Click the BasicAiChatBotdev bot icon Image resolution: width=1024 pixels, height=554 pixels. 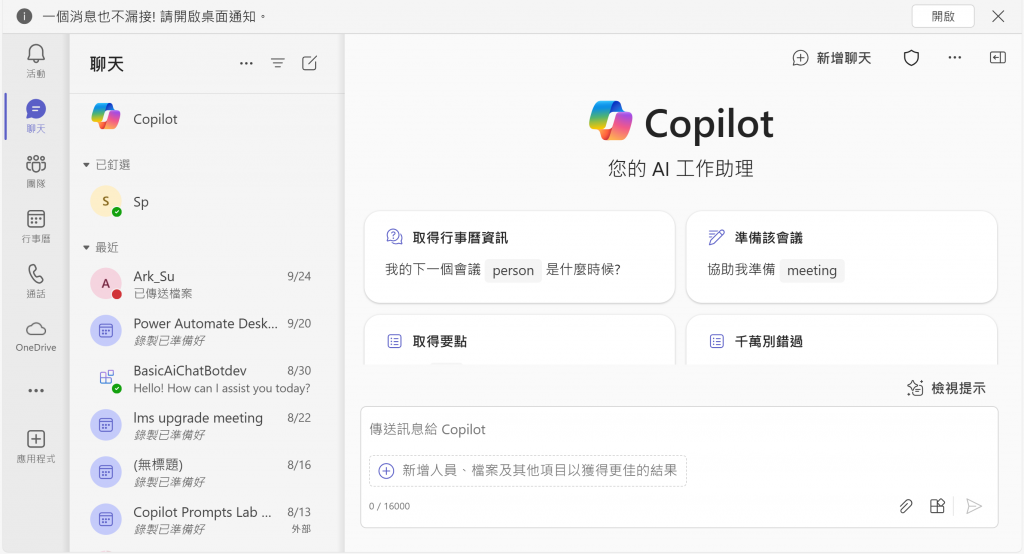107,378
